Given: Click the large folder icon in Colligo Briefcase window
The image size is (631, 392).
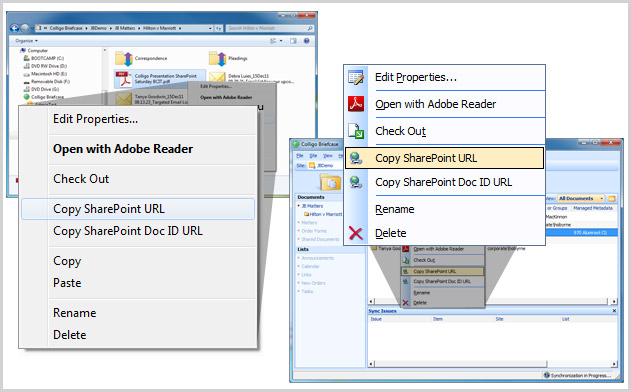Looking at the screenshot, I should [x=330, y=183].
